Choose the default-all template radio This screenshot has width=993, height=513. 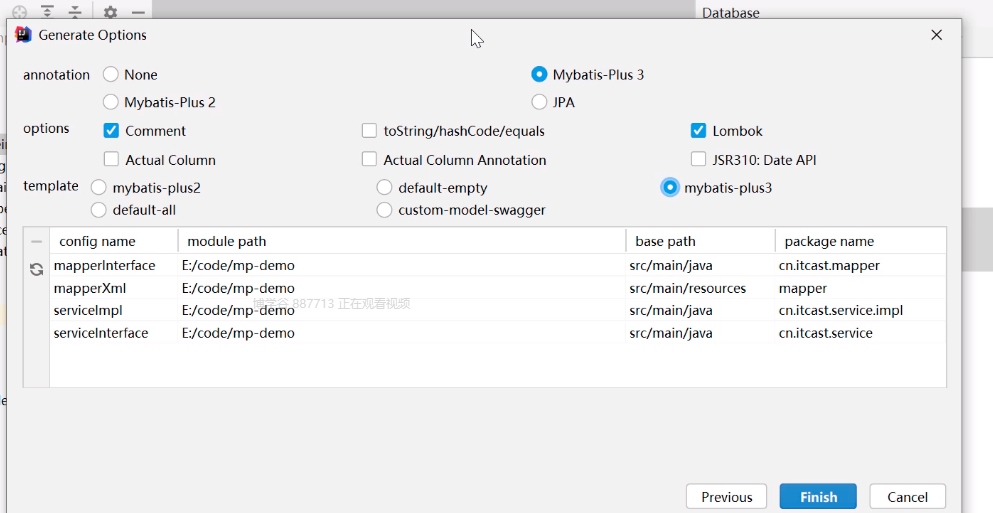click(98, 210)
